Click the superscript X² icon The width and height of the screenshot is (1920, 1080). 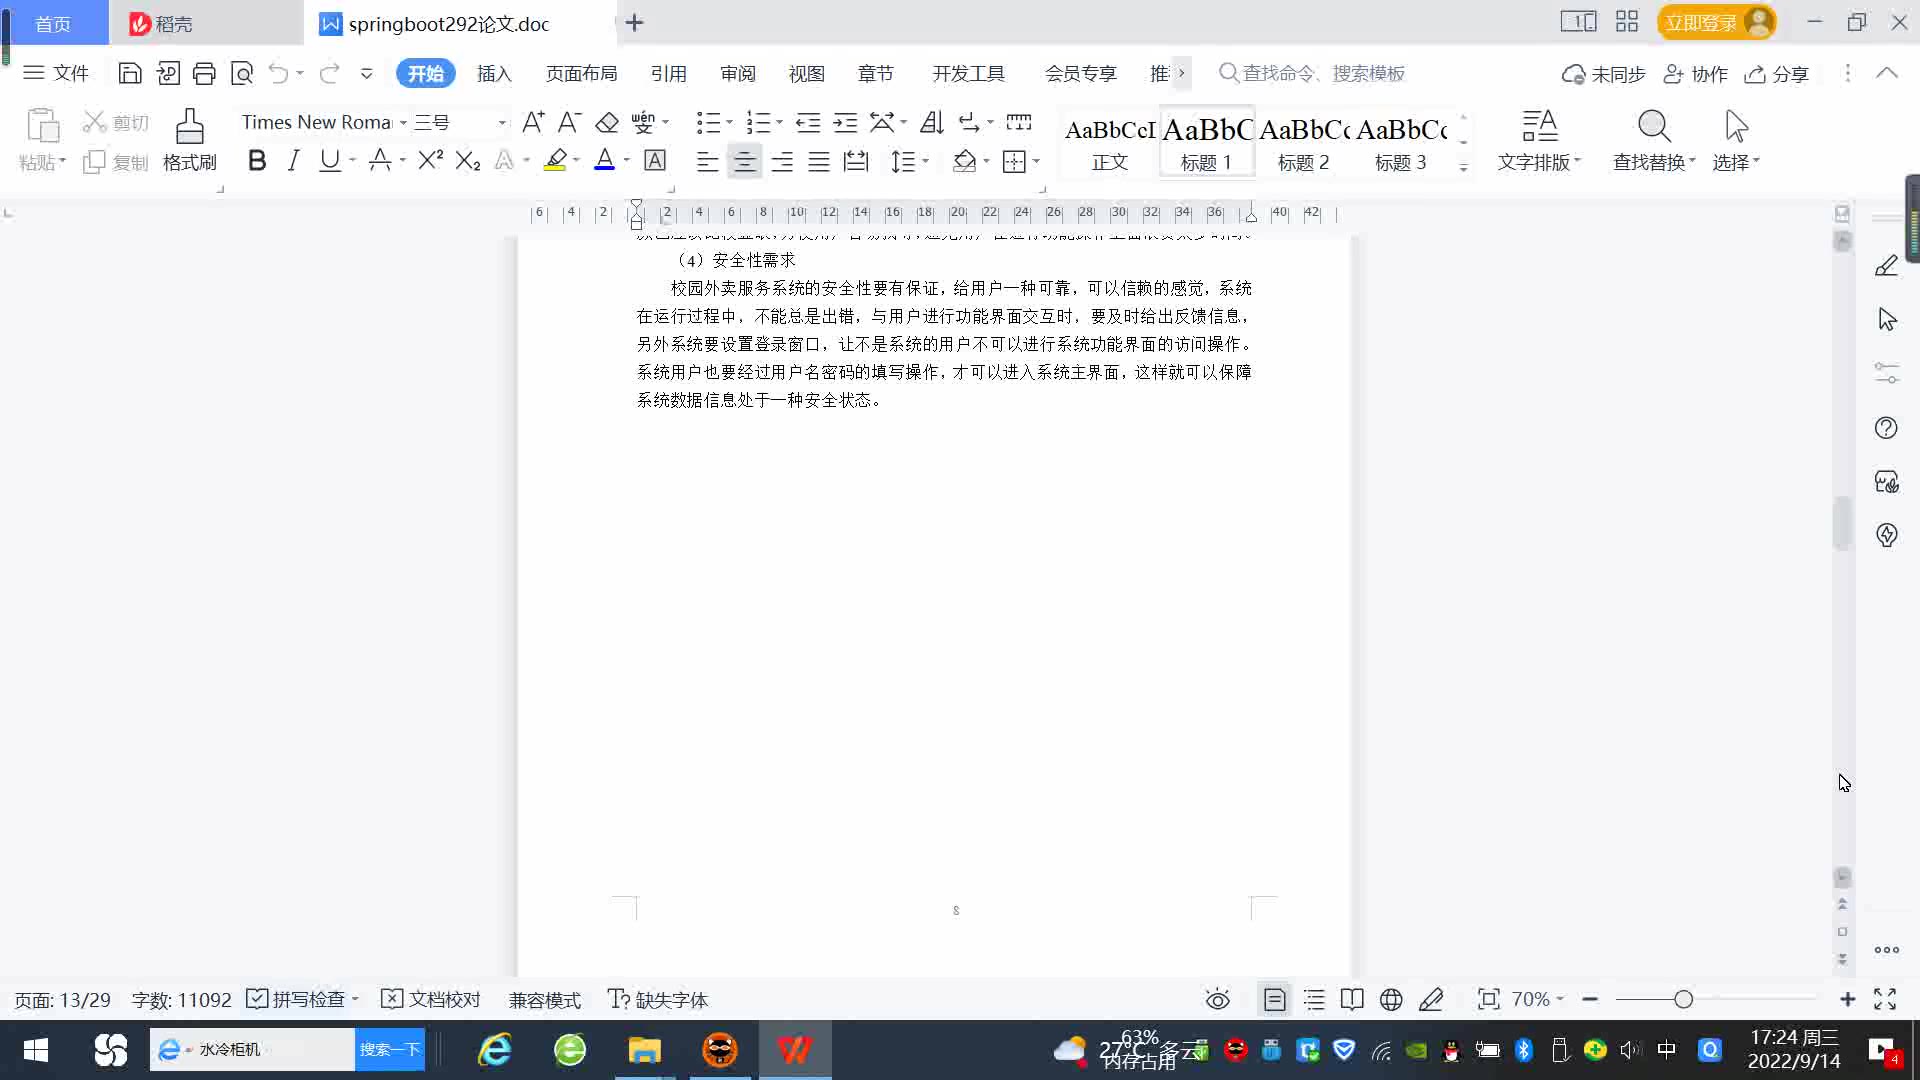(x=430, y=160)
